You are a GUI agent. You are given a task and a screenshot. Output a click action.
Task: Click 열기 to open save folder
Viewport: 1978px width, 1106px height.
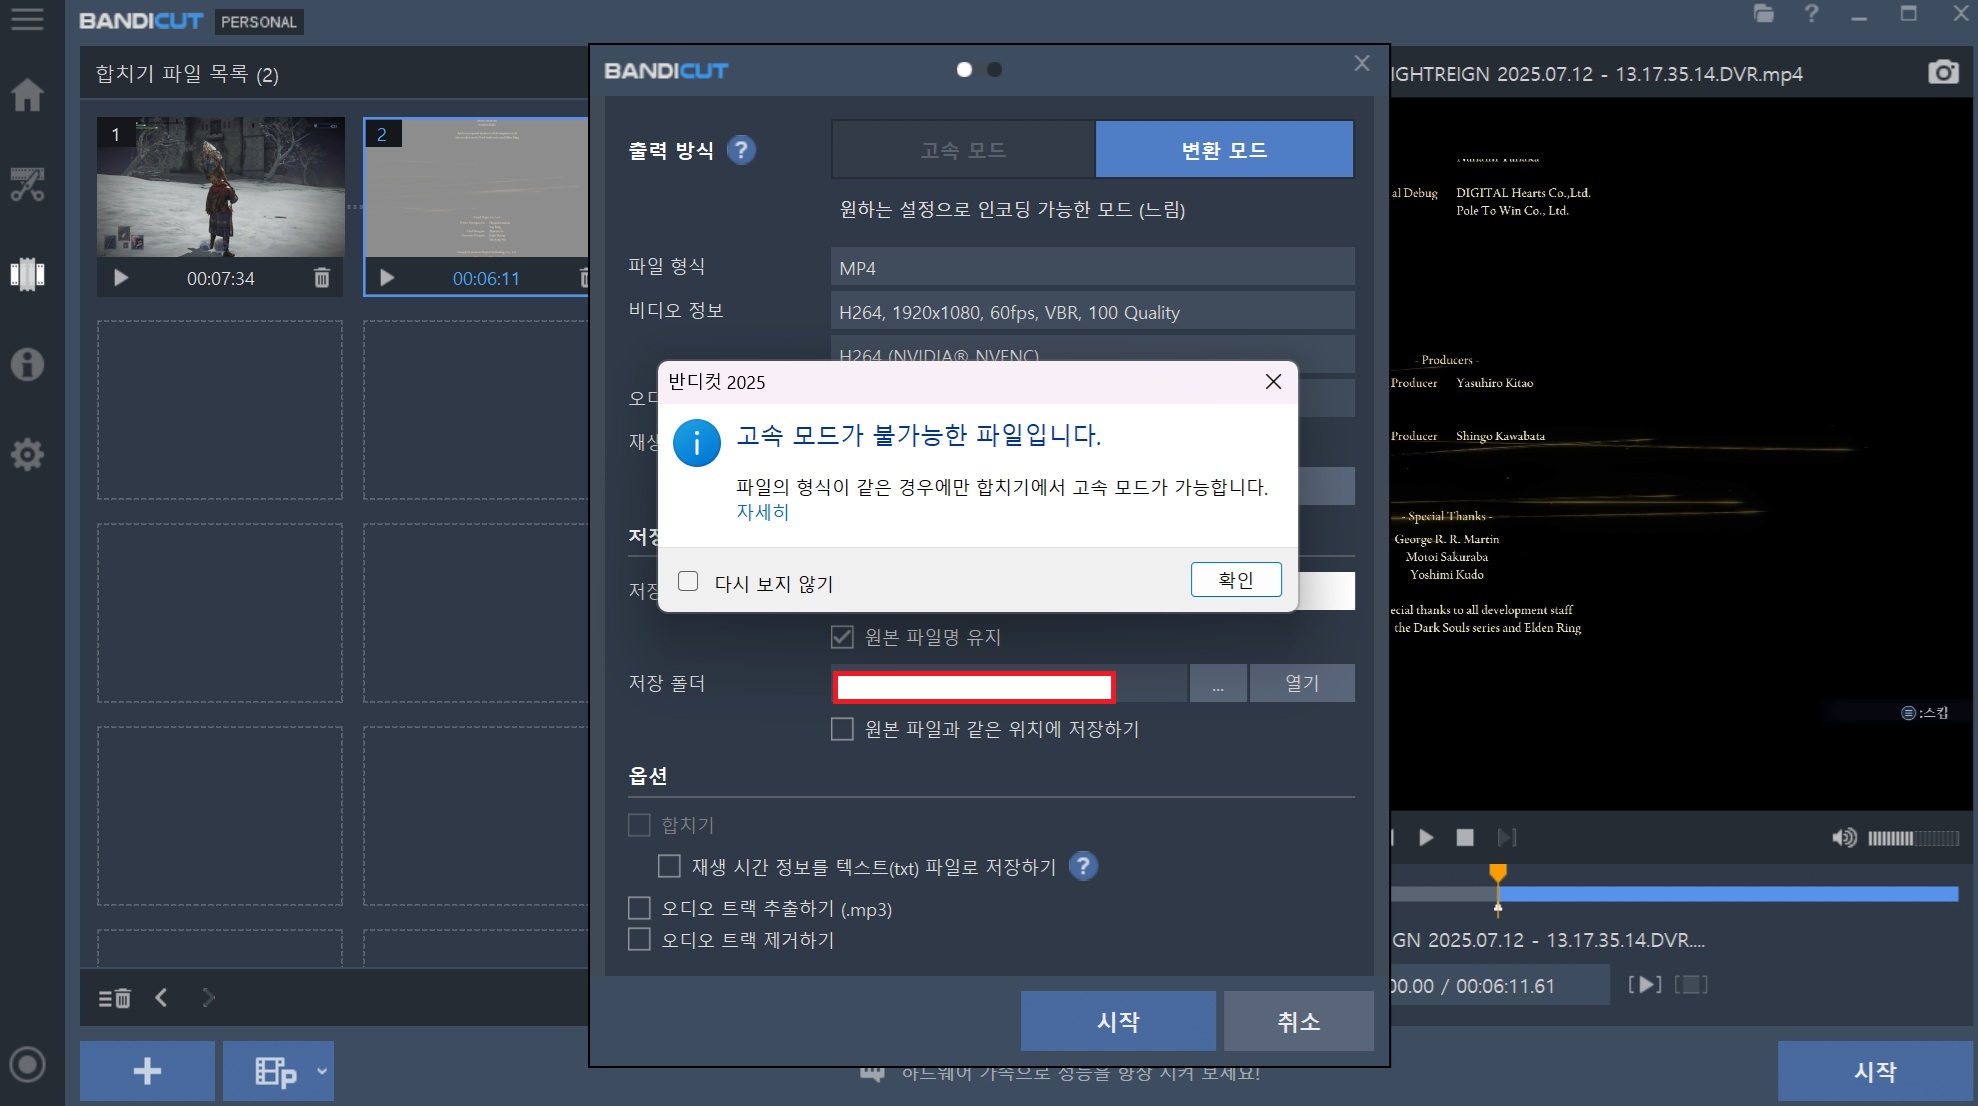1302,683
